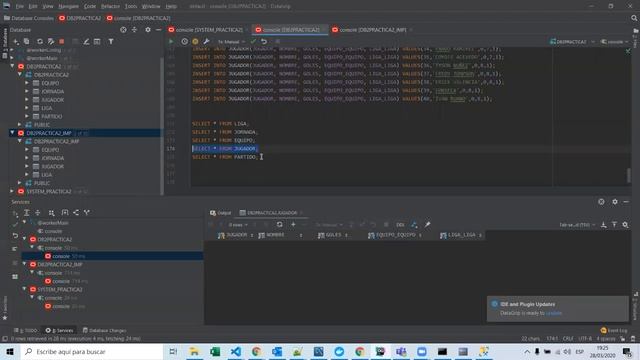The height and width of the screenshot is (360, 640).
Task: Toggle the Structure tool window side tab
Action: [x=636, y=305]
